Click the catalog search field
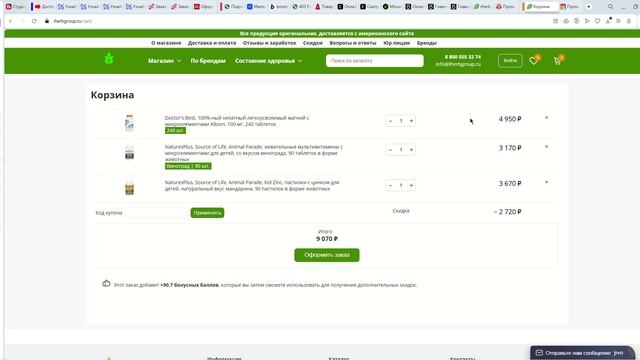Viewport: 640px width, 360px height. click(375, 61)
